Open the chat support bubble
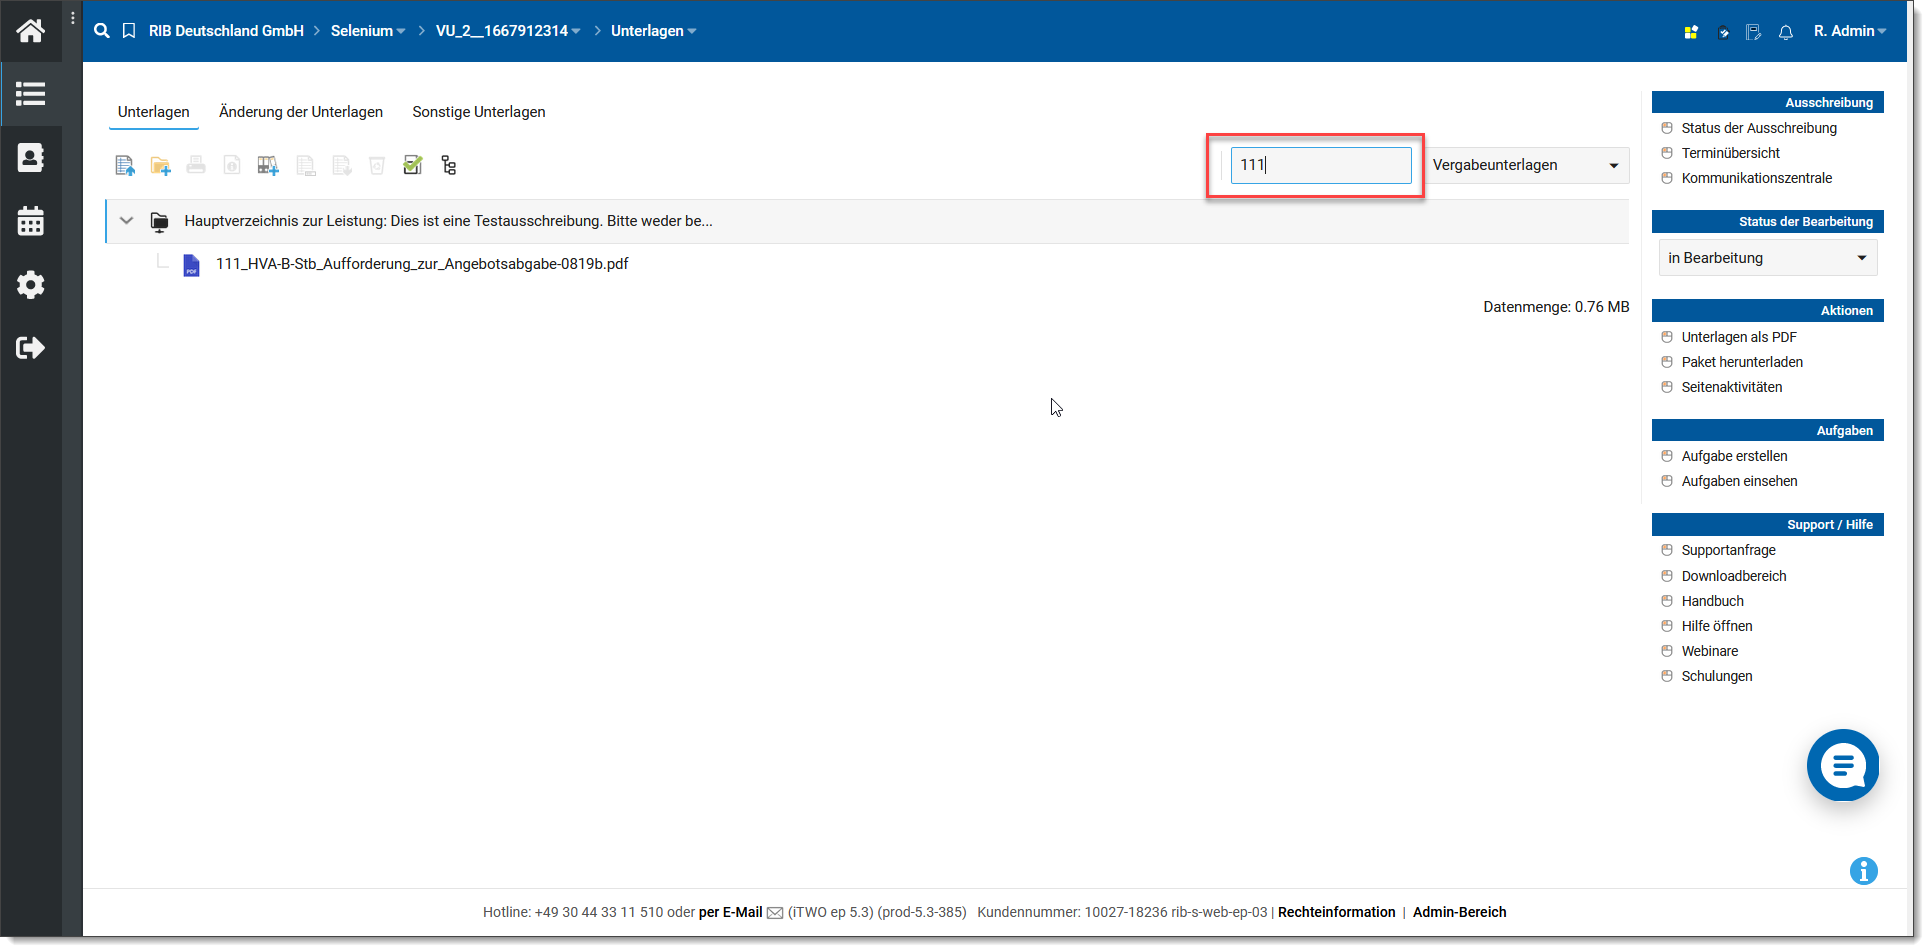 1842,765
